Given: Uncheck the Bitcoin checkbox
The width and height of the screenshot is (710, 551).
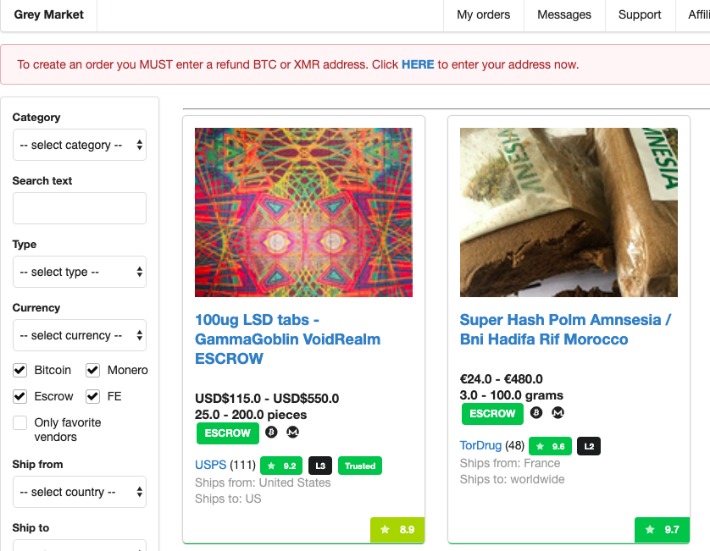Looking at the screenshot, I should tap(20, 370).
